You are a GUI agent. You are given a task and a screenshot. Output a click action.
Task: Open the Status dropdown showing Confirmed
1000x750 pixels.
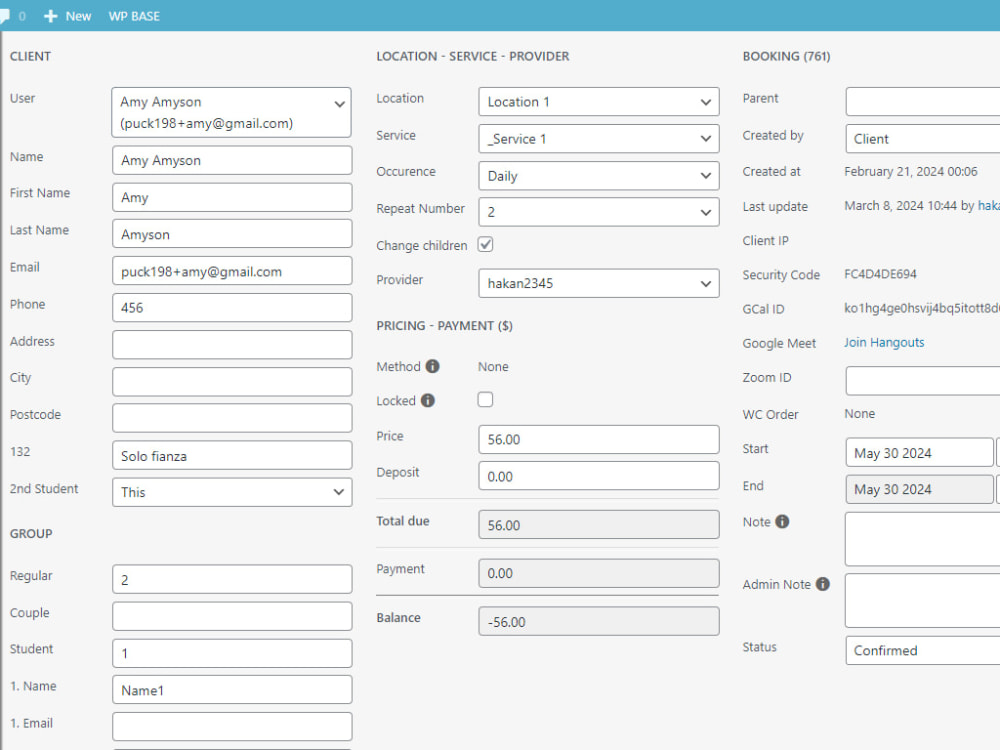[x=921, y=650]
